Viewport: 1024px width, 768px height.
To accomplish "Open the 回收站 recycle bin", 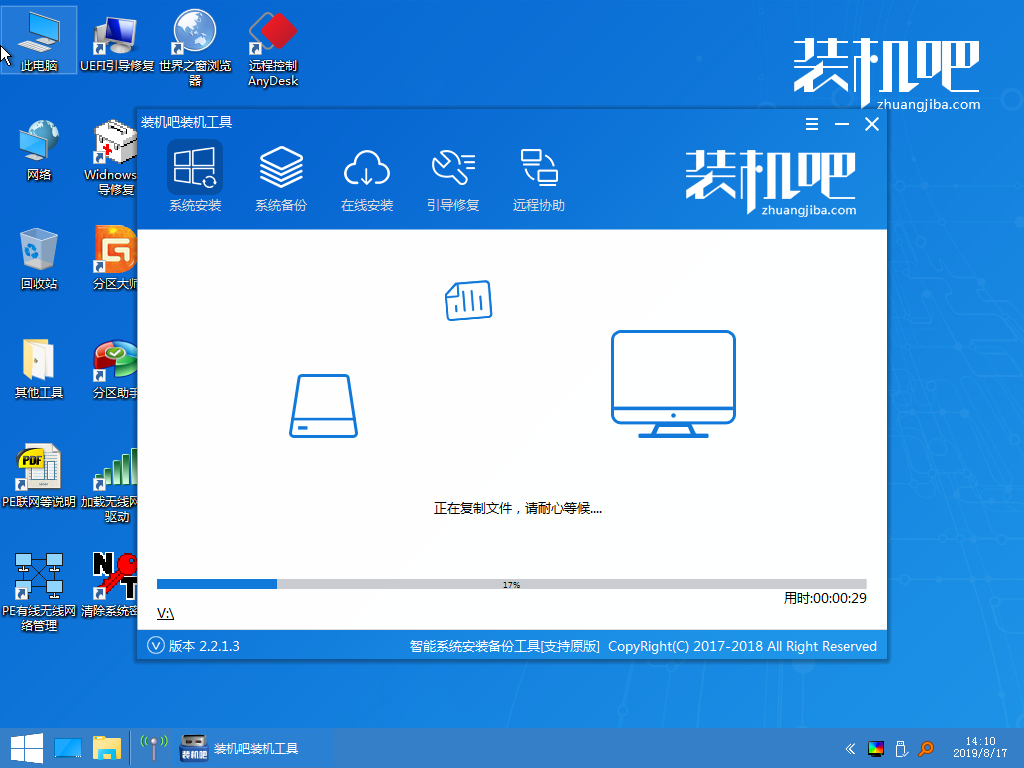I will click(x=39, y=257).
